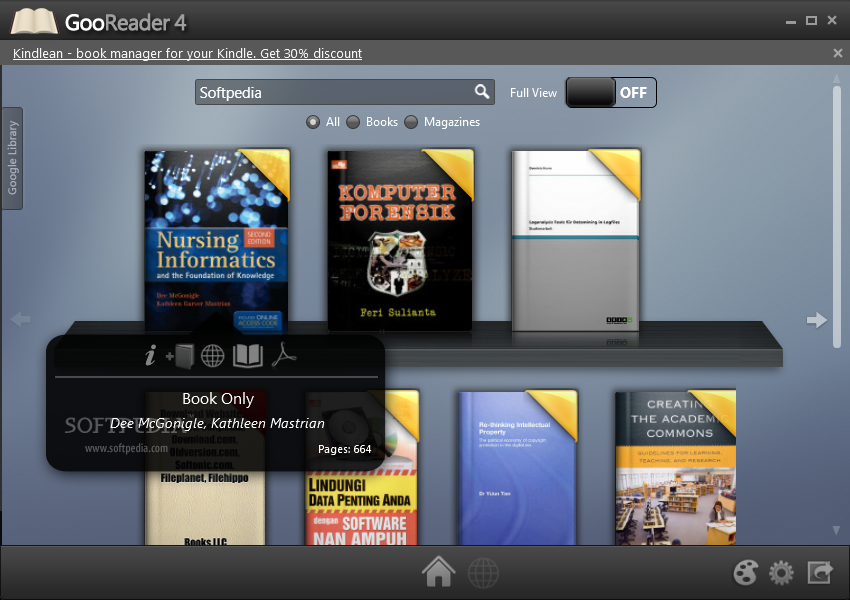
Task: Click the globe icon in bottom bar
Action: coord(483,572)
